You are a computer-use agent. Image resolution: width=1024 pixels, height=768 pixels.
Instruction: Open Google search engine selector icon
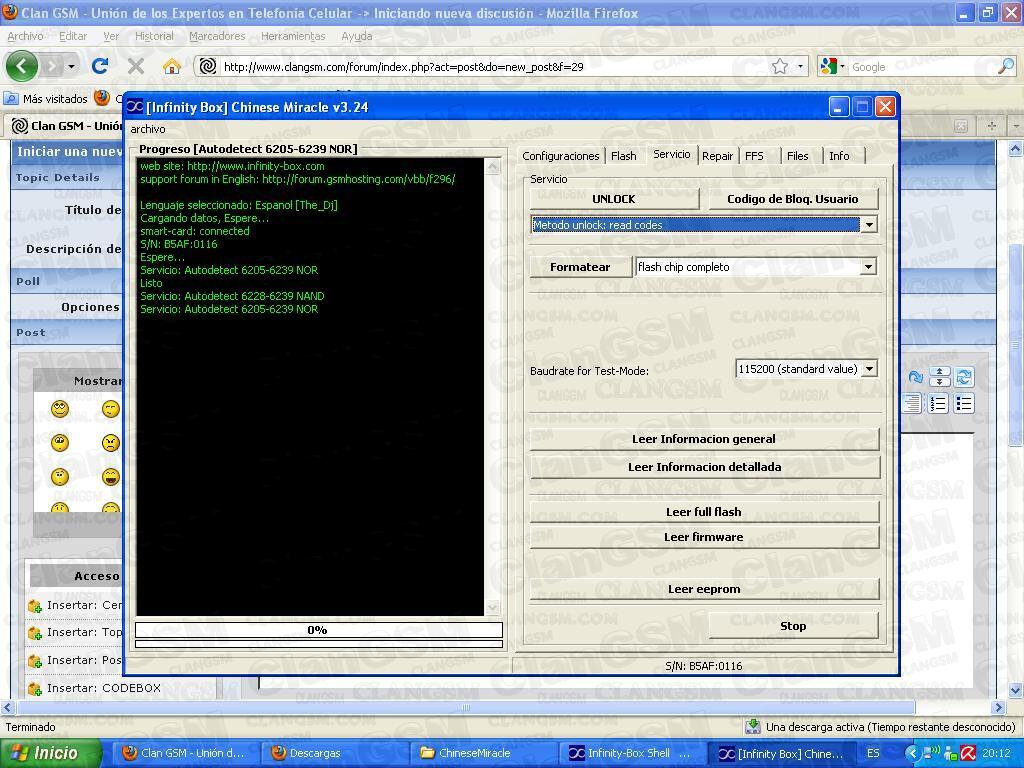[833, 66]
